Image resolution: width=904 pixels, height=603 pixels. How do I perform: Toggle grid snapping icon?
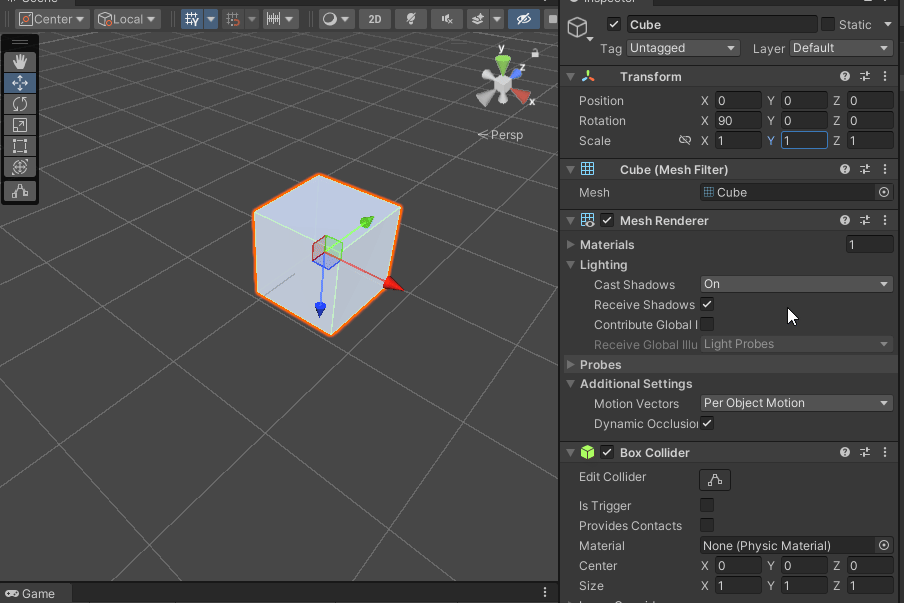[x=233, y=19]
